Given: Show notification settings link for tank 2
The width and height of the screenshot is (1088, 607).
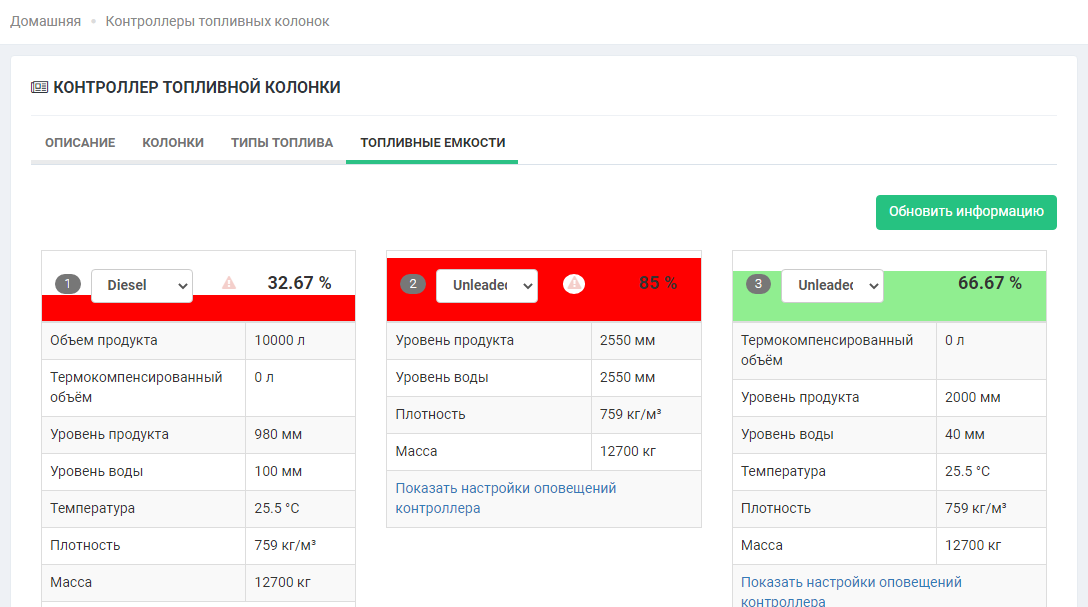Looking at the screenshot, I should (x=505, y=498).
